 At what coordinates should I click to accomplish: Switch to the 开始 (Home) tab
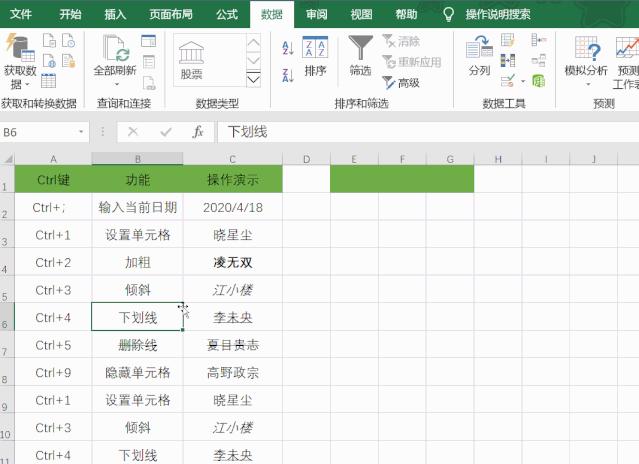[x=70, y=14]
